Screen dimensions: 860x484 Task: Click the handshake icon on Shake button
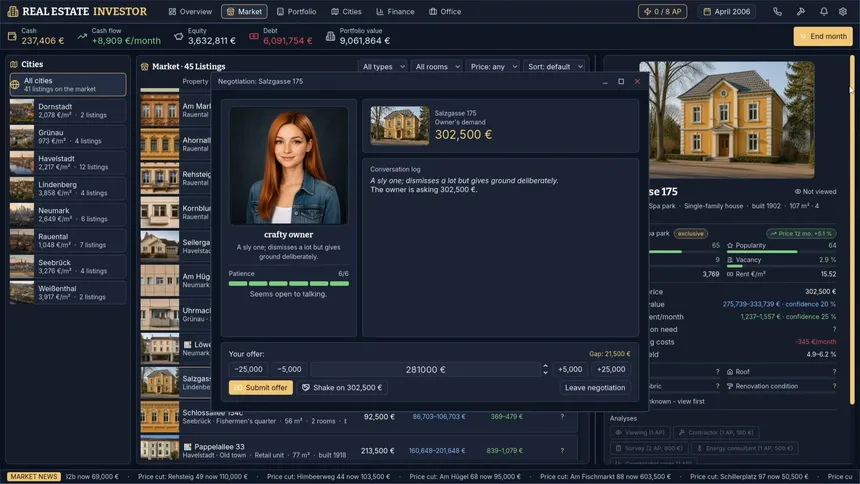click(306, 387)
